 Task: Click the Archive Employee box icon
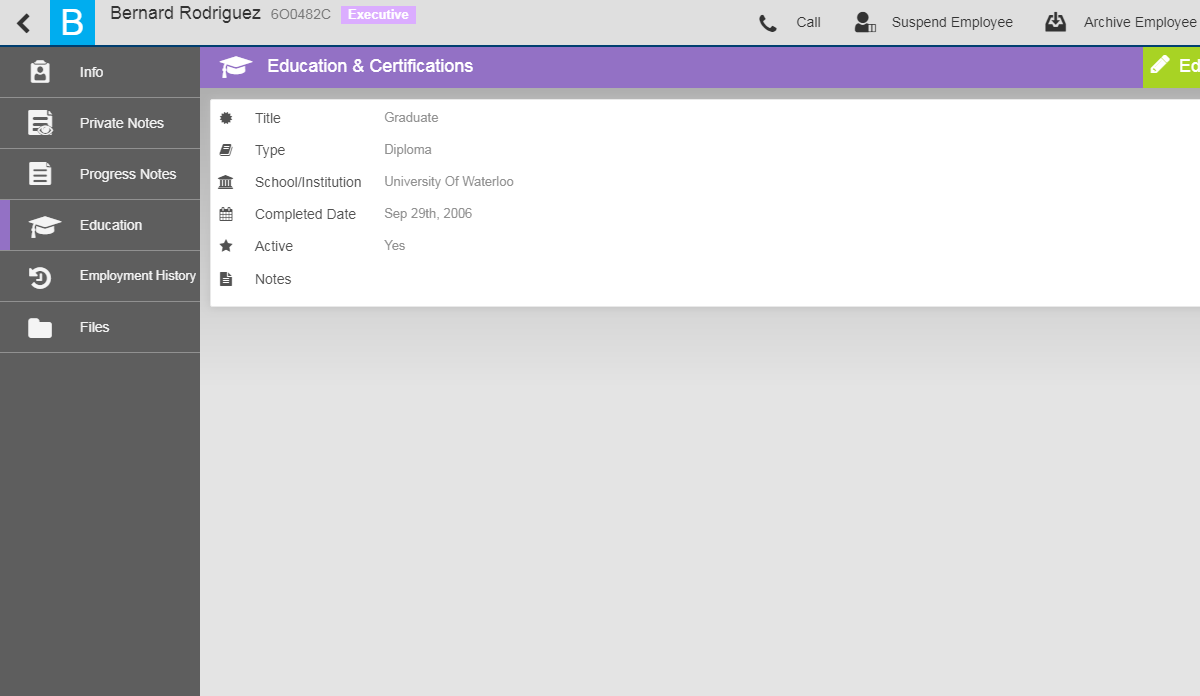click(1056, 22)
